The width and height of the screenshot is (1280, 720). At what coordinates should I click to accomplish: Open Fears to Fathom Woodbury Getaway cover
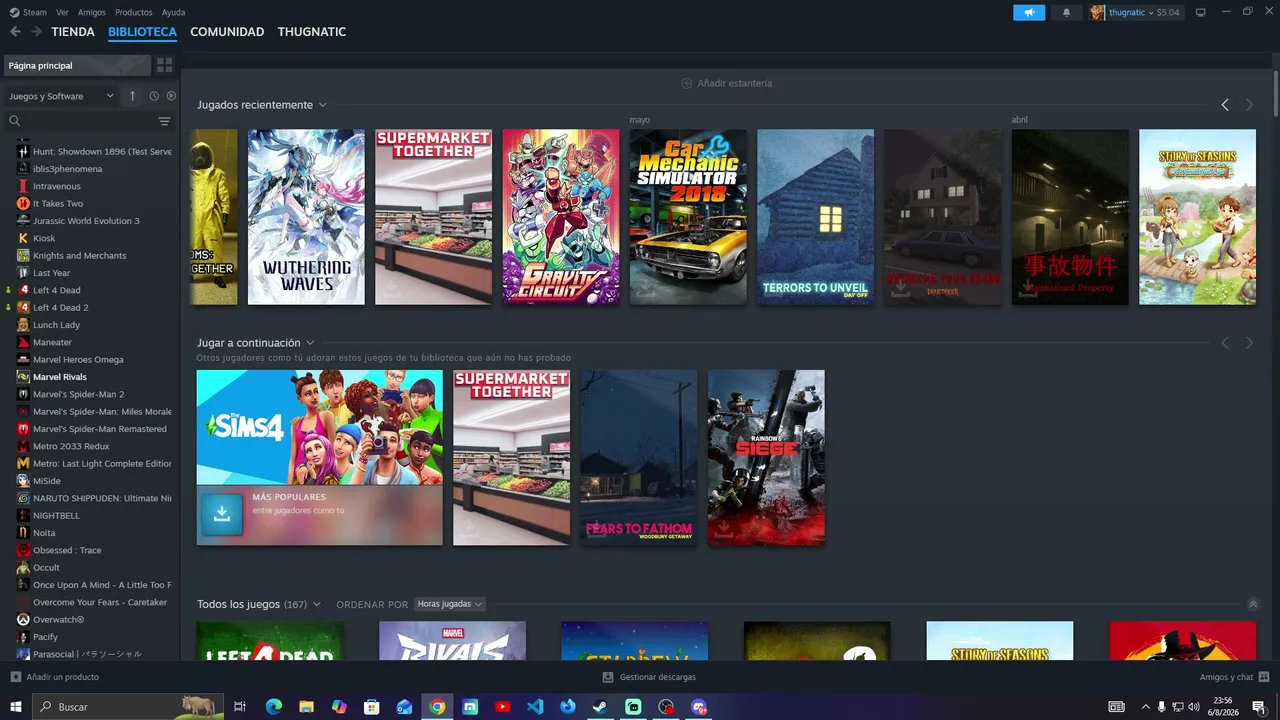click(639, 458)
